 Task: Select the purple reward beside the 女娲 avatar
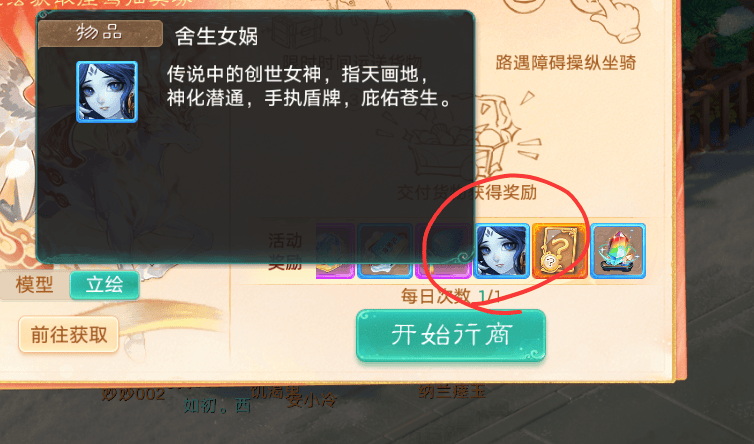(443, 251)
